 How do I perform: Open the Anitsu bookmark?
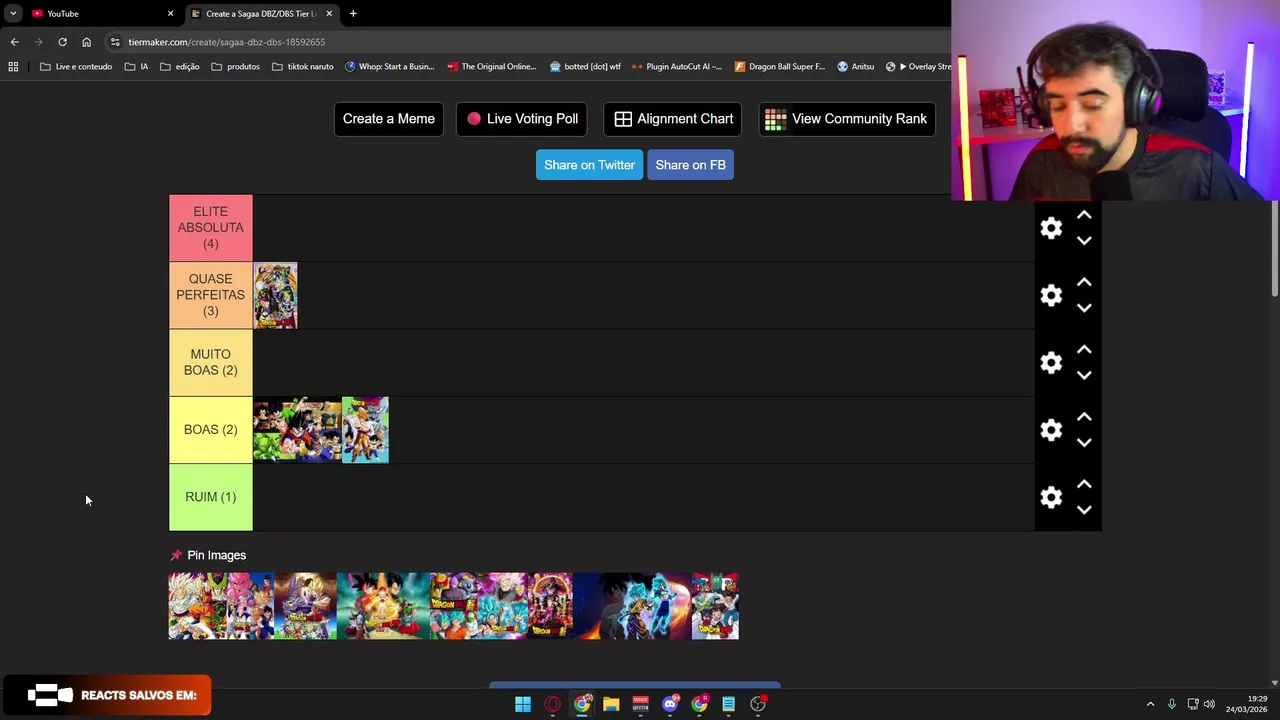click(x=856, y=67)
